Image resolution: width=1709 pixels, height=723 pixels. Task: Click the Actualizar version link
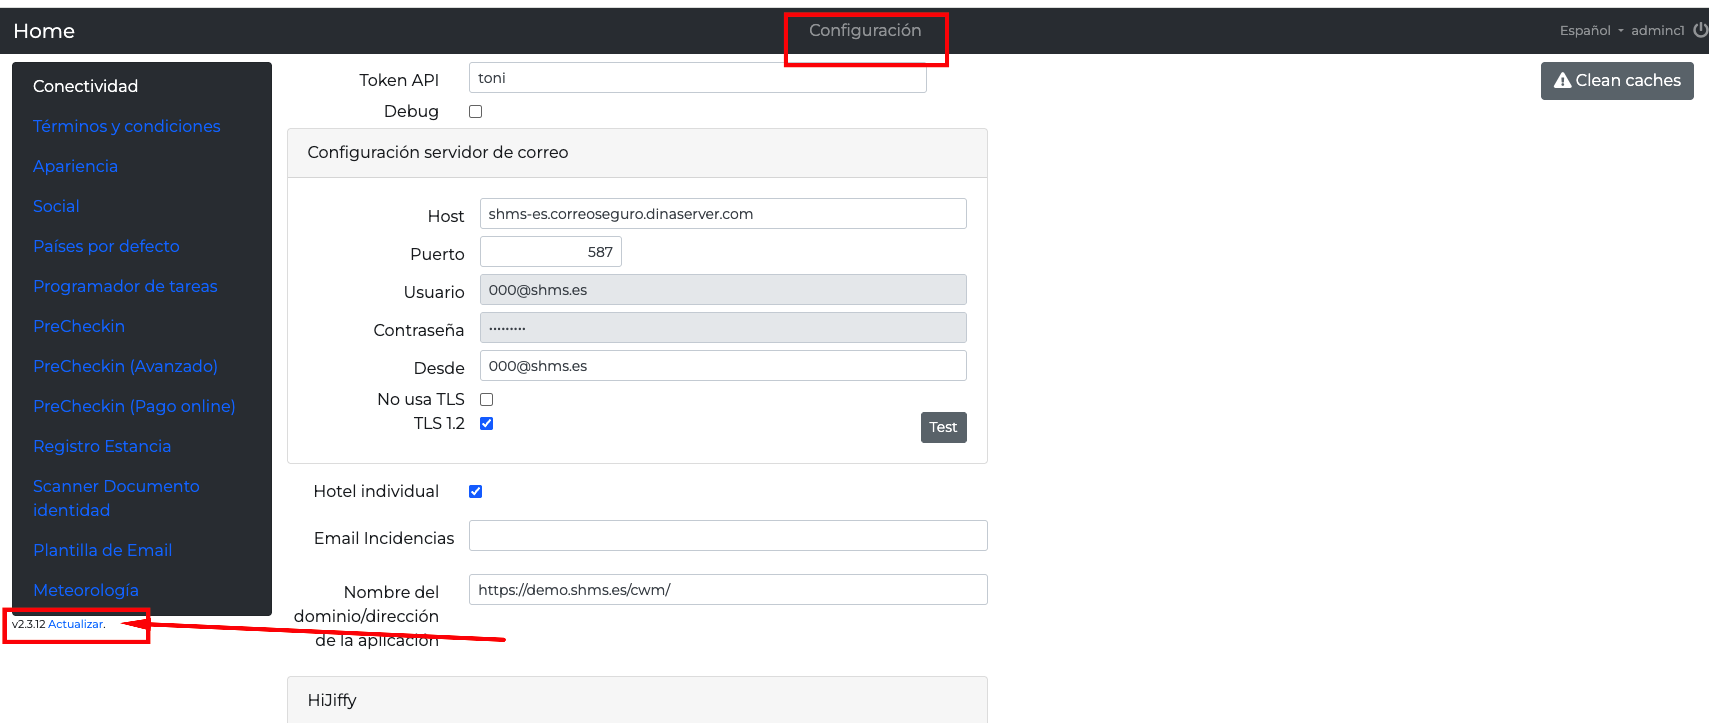tap(76, 625)
